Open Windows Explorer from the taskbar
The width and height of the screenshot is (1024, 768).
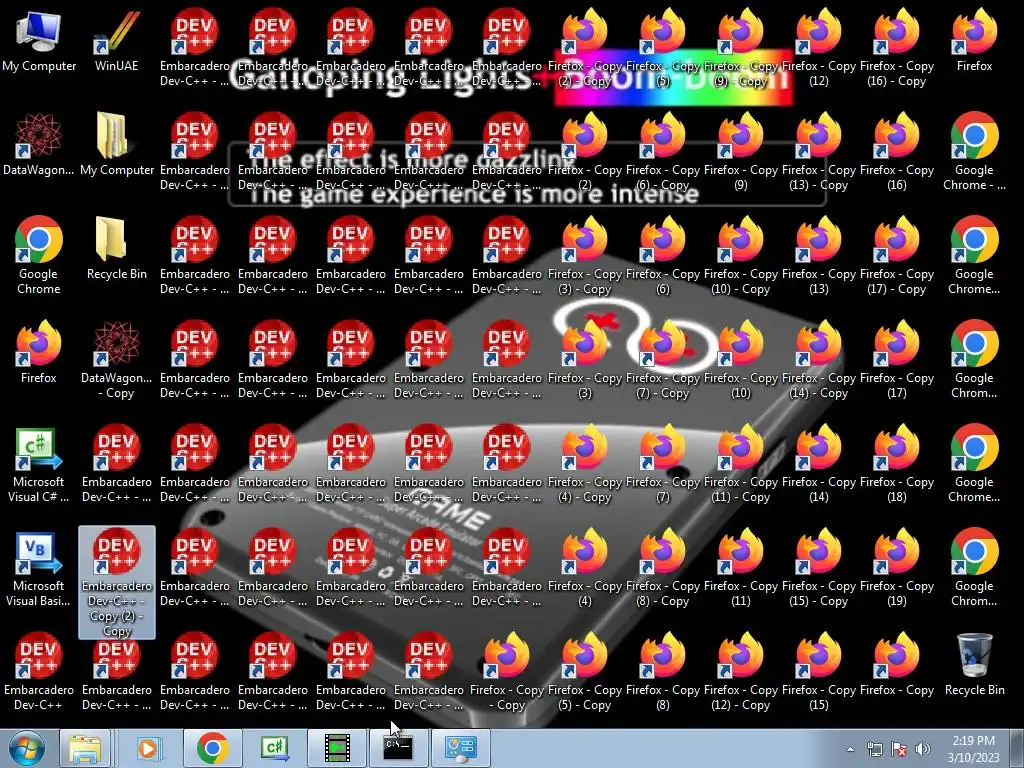pos(86,748)
